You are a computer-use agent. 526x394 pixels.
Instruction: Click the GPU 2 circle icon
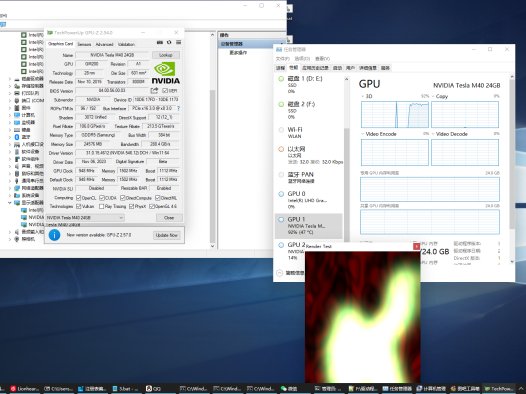pos(281,245)
